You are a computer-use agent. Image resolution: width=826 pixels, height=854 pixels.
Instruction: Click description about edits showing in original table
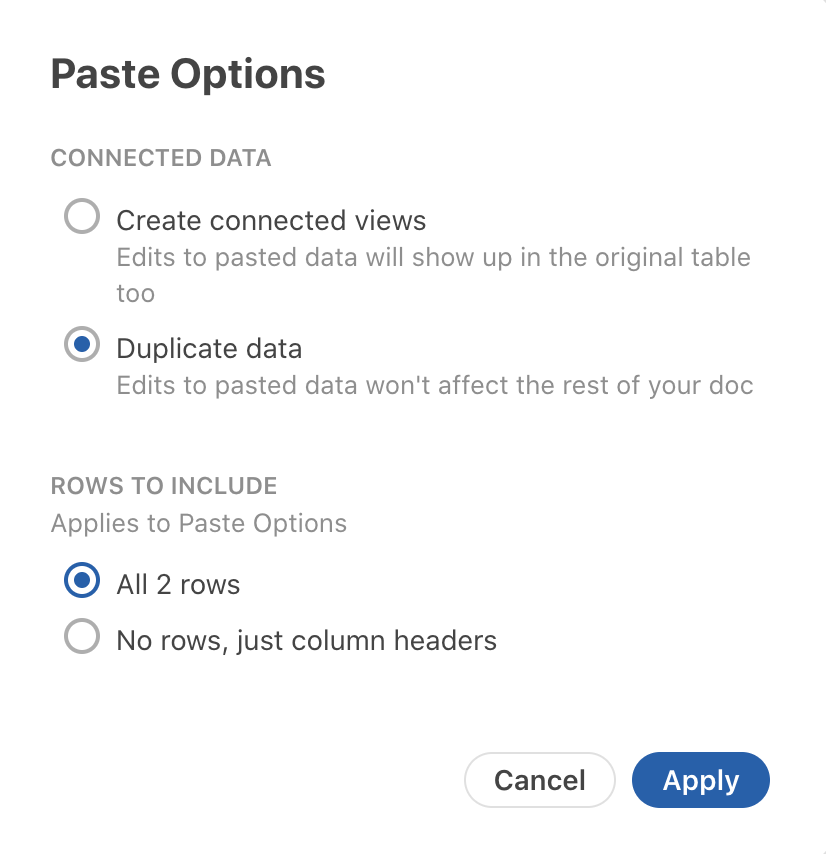tap(433, 257)
